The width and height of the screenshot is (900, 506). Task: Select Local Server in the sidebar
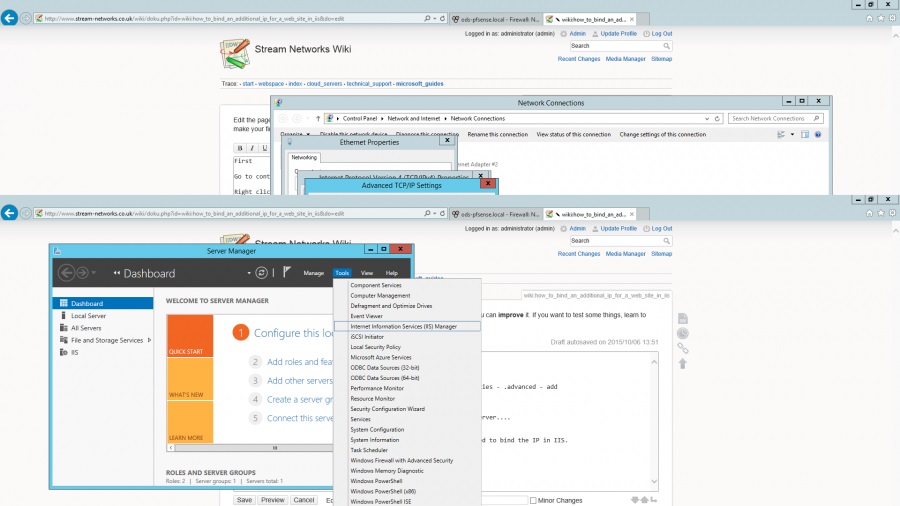coord(89,316)
